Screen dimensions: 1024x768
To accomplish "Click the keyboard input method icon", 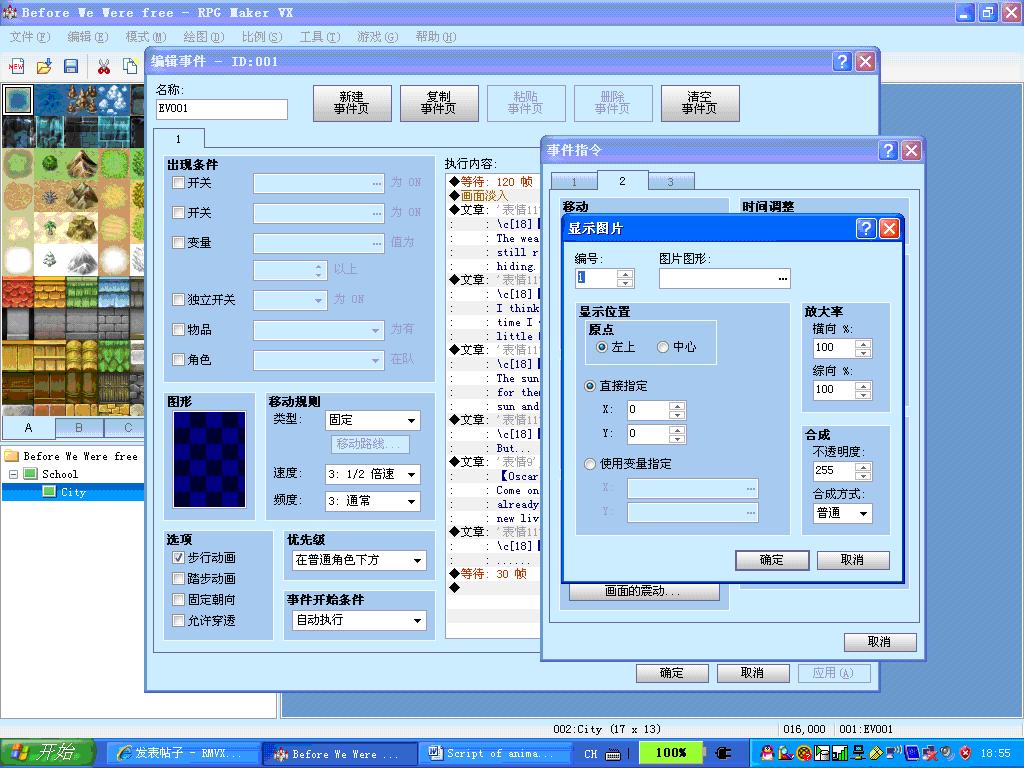I will tap(613, 754).
